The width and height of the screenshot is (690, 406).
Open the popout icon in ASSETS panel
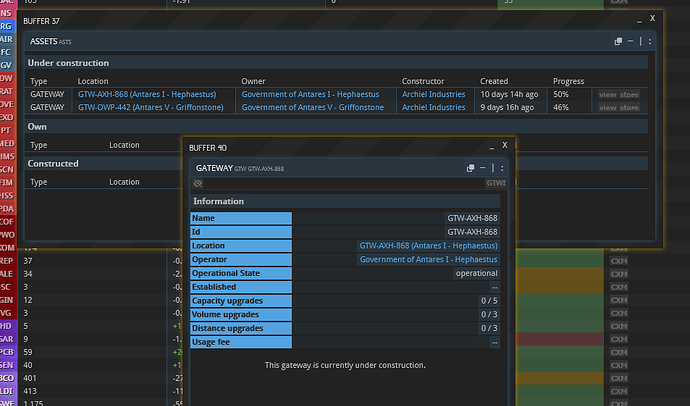pos(619,41)
